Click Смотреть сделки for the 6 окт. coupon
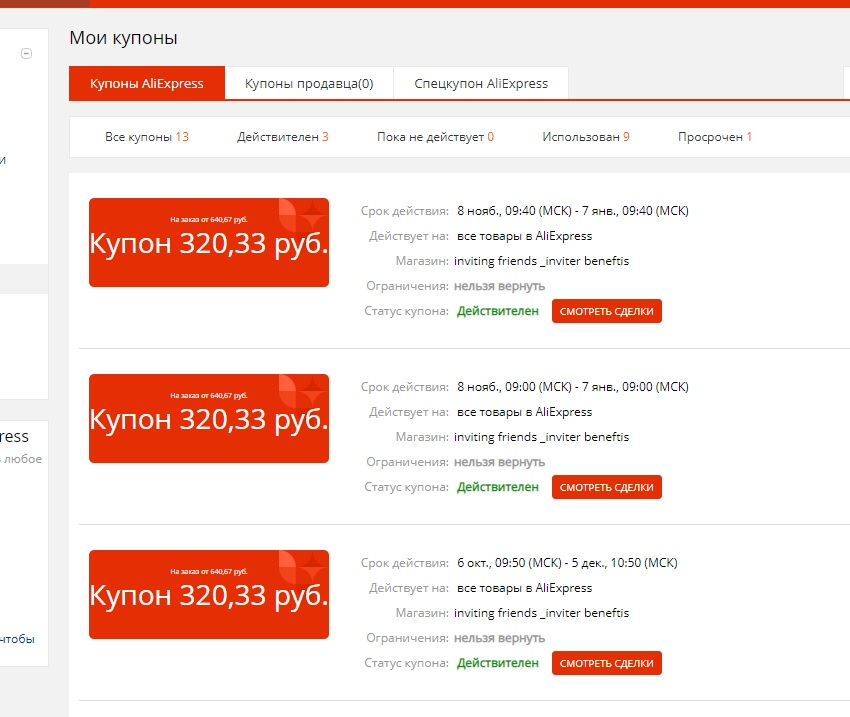 (607, 663)
